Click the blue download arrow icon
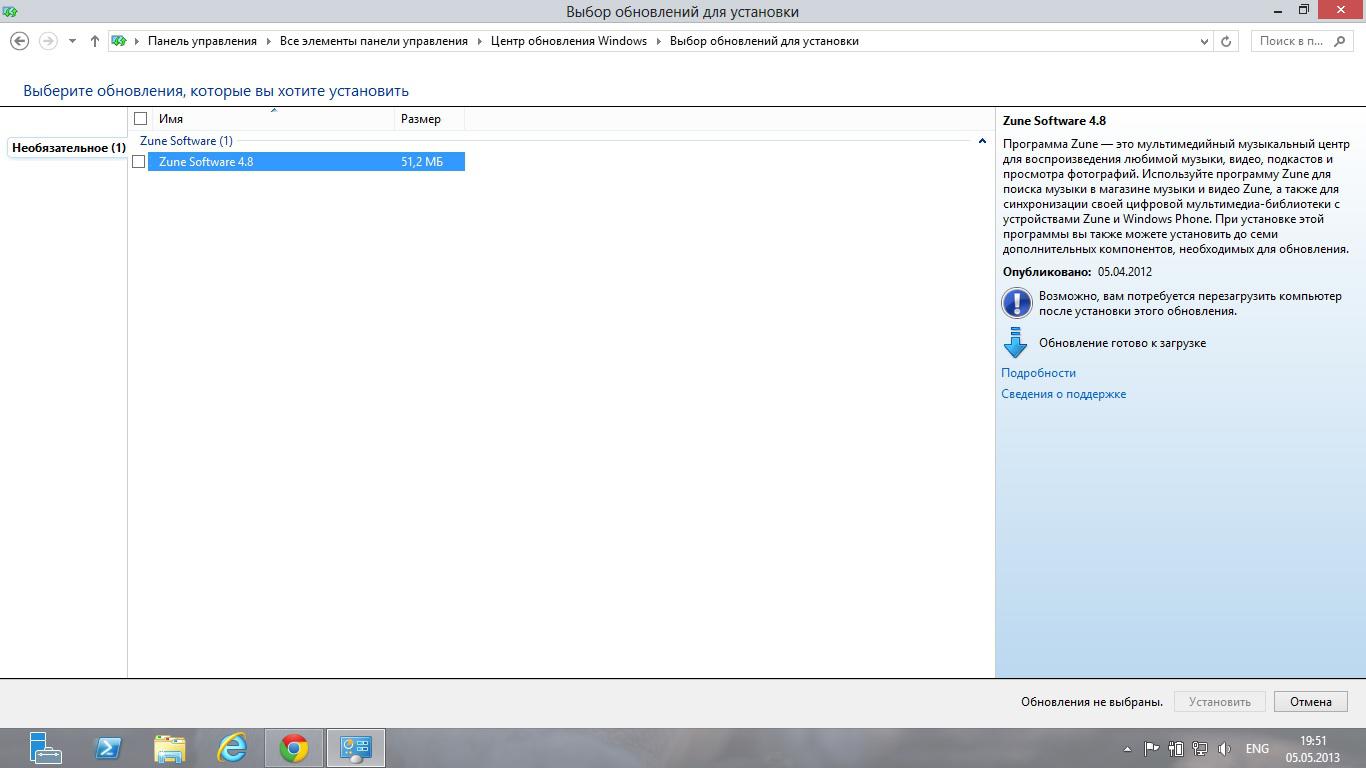 (1015, 343)
